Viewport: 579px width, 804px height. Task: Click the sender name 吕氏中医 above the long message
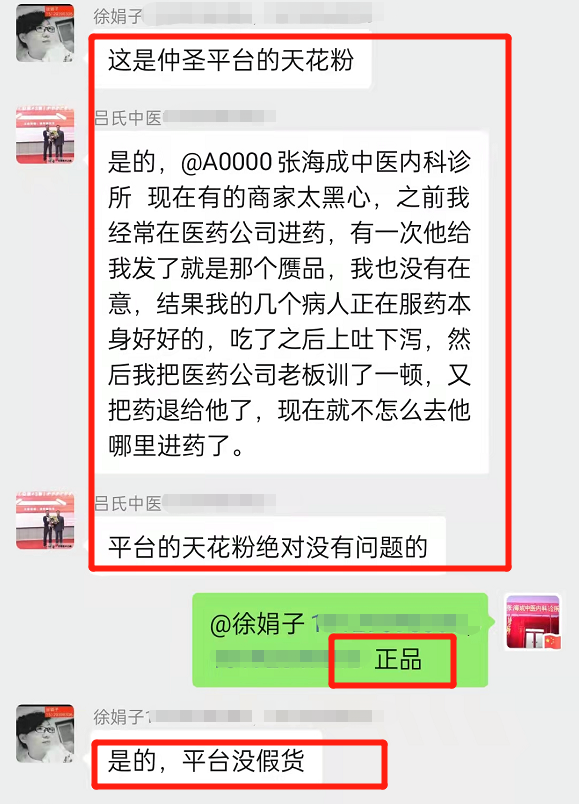(x=127, y=118)
